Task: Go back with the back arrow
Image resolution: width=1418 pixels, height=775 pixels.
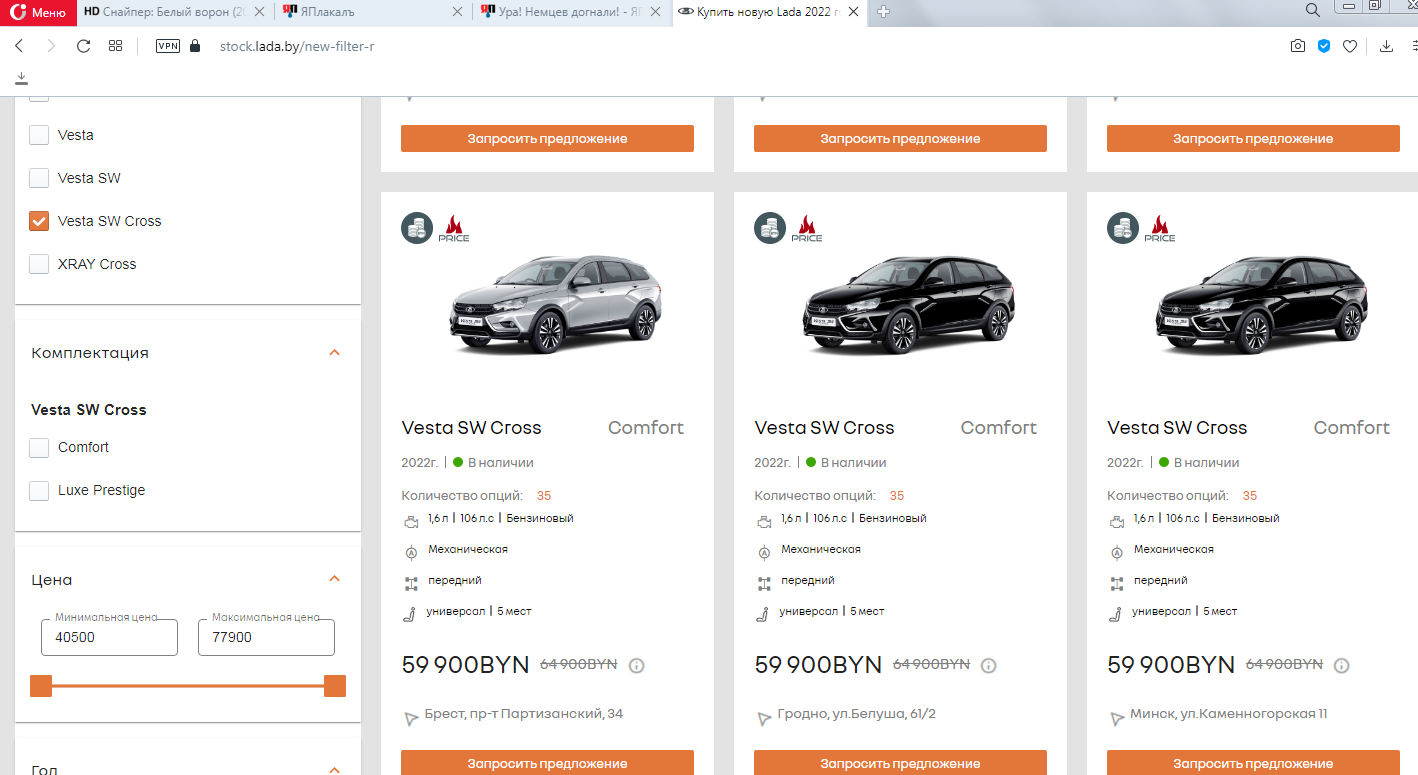Action: [x=19, y=46]
